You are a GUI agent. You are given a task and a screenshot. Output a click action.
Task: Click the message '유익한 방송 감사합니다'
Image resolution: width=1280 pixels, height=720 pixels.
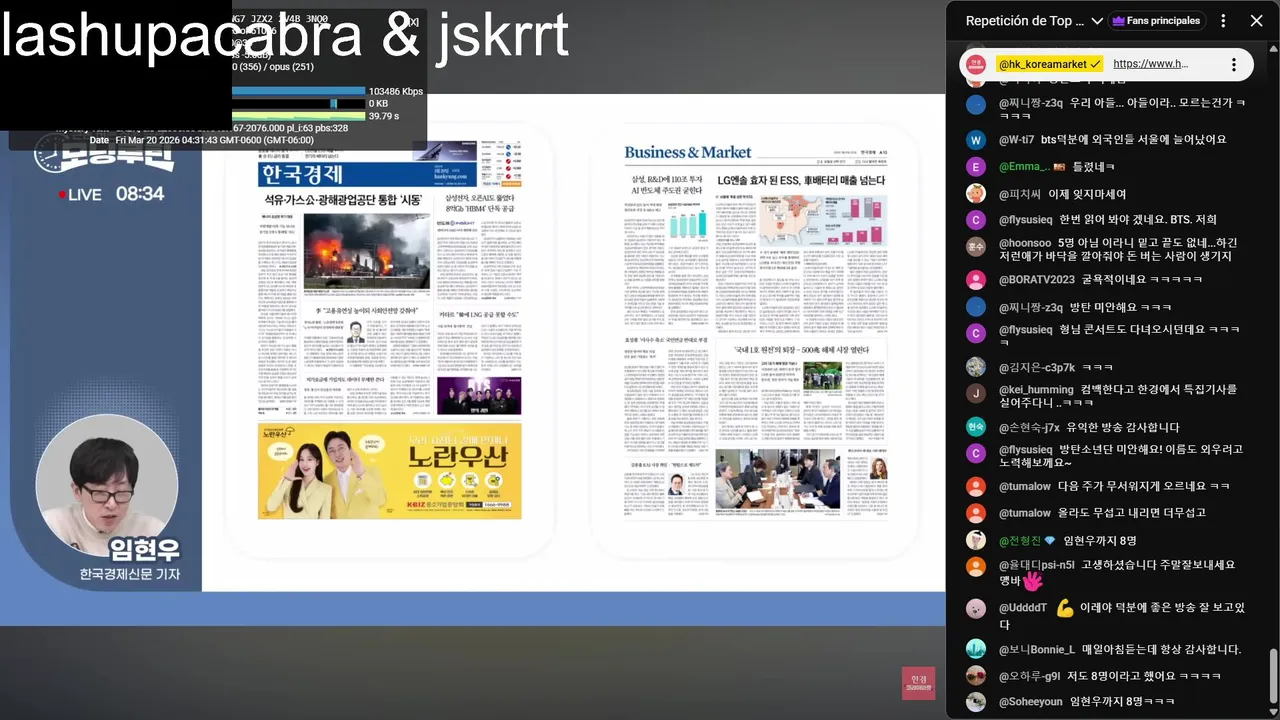click(x=1123, y=427)
